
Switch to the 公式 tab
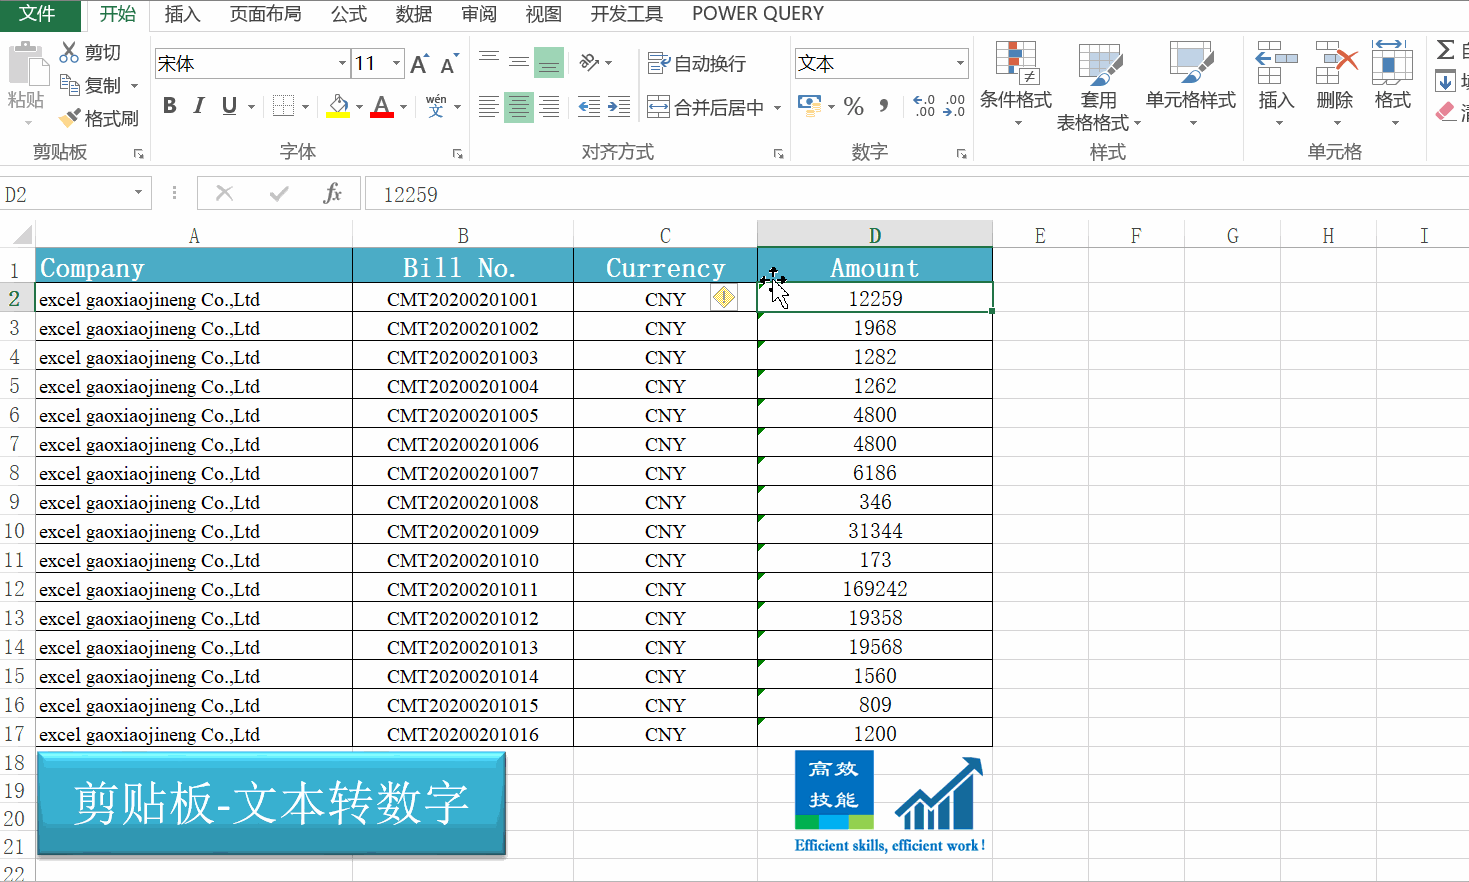[349, 14]
